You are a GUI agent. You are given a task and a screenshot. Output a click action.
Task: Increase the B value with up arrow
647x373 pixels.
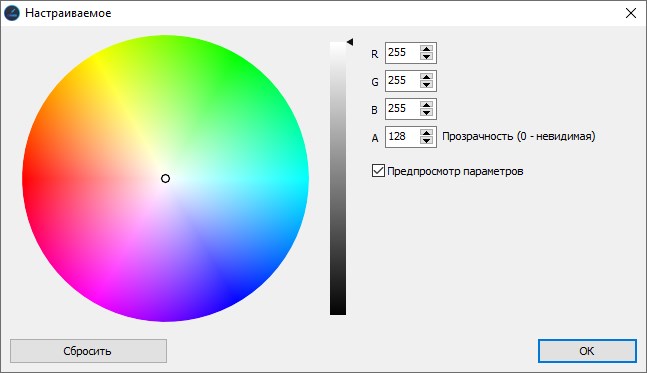pos(426,105)
